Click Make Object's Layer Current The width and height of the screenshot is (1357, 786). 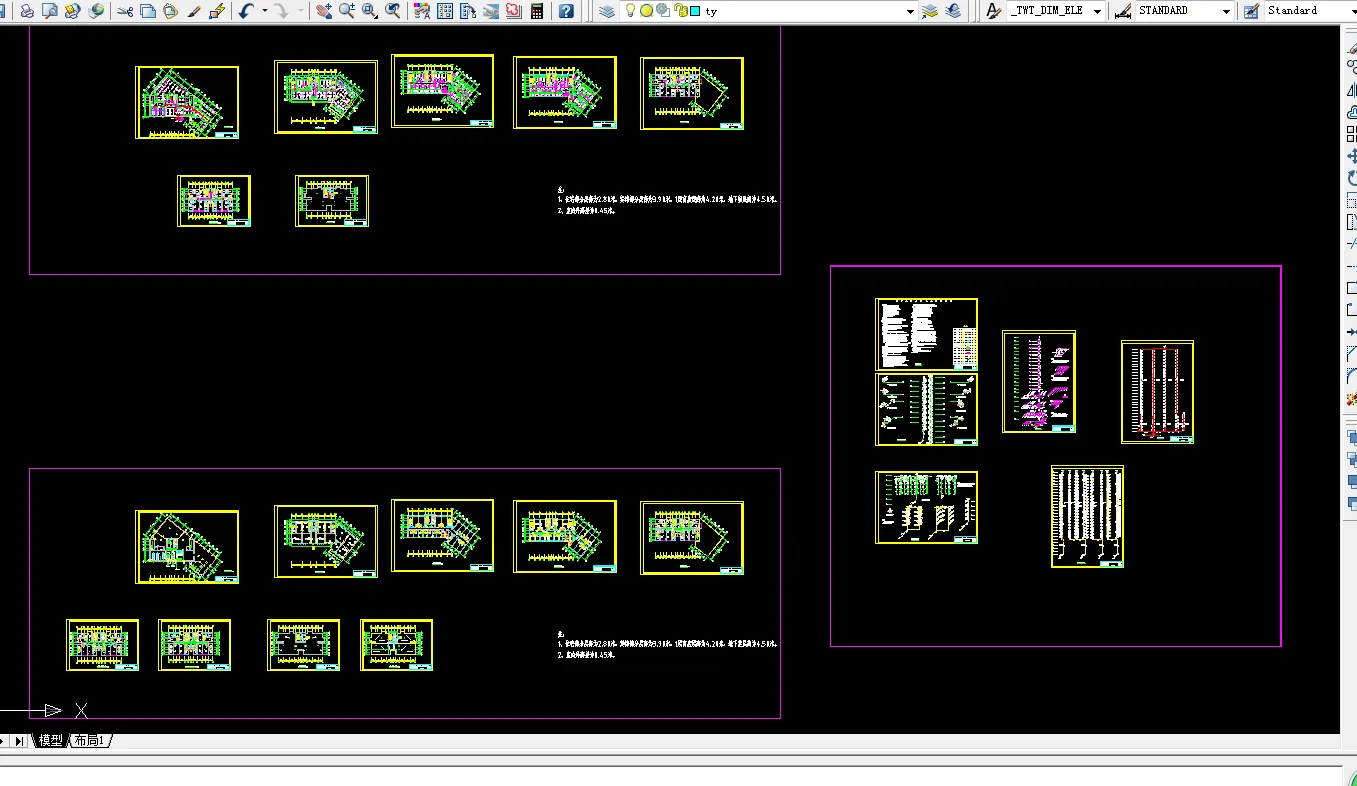click(x=929, y=11)
